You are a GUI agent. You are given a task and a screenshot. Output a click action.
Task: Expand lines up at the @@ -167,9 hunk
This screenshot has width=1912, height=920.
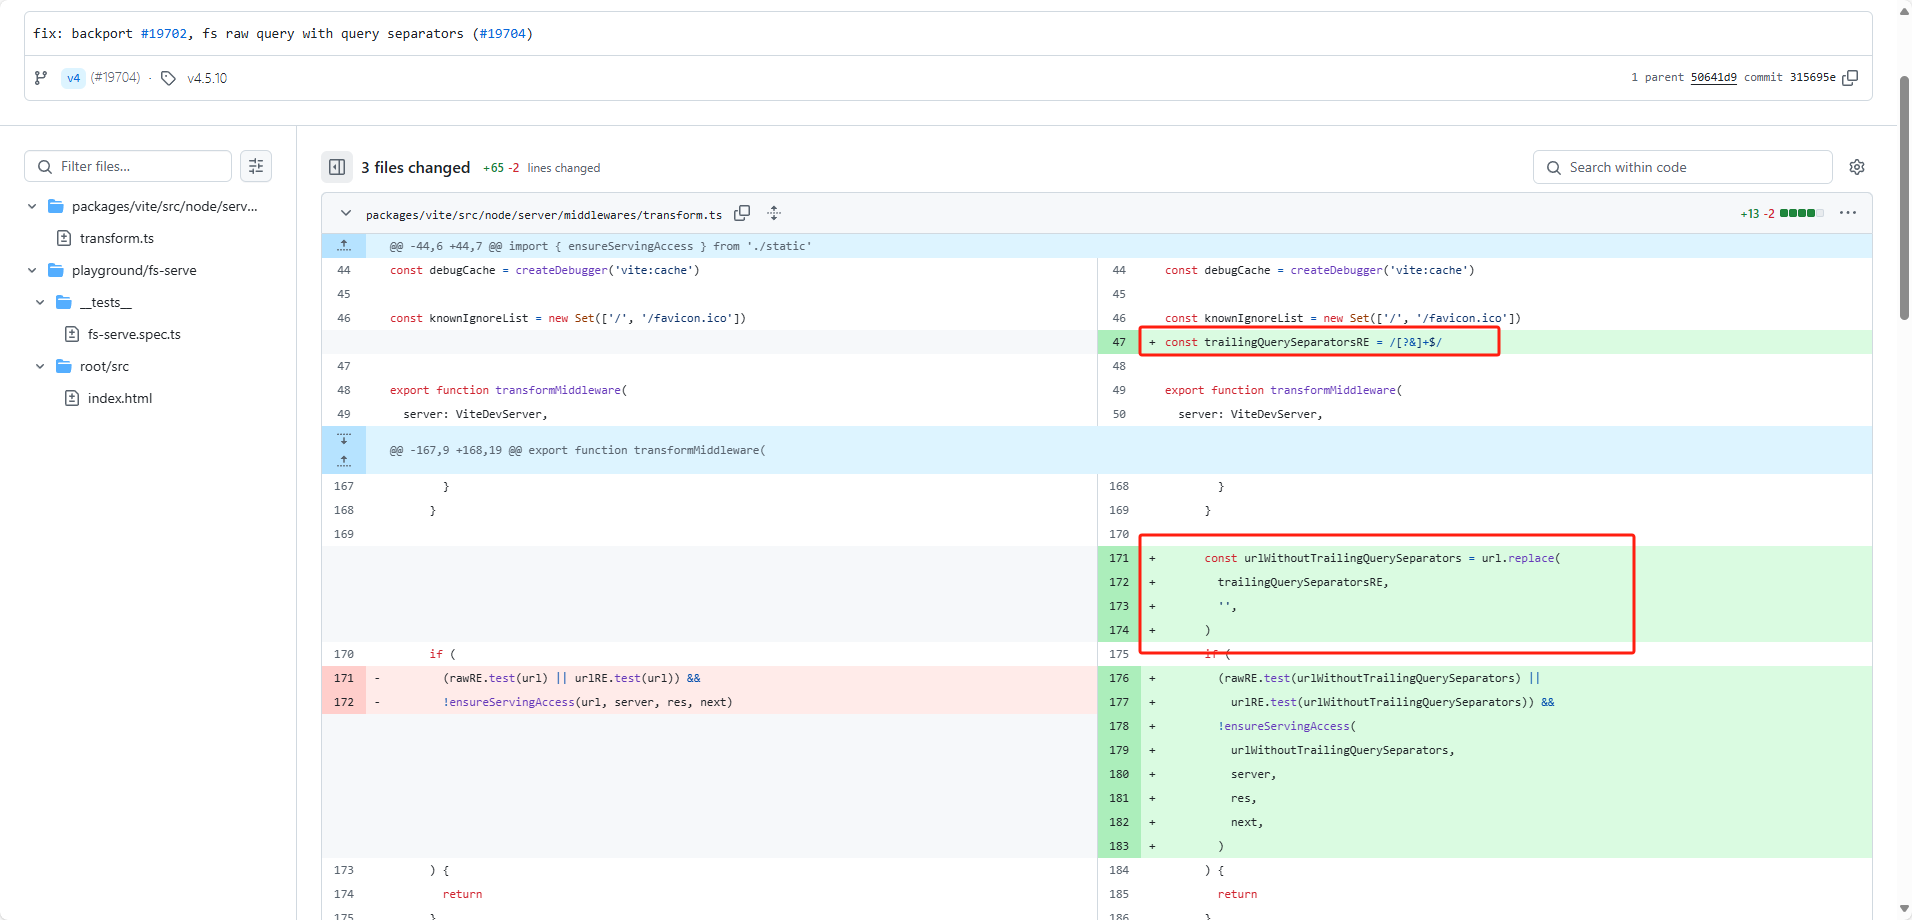(344, 462)
